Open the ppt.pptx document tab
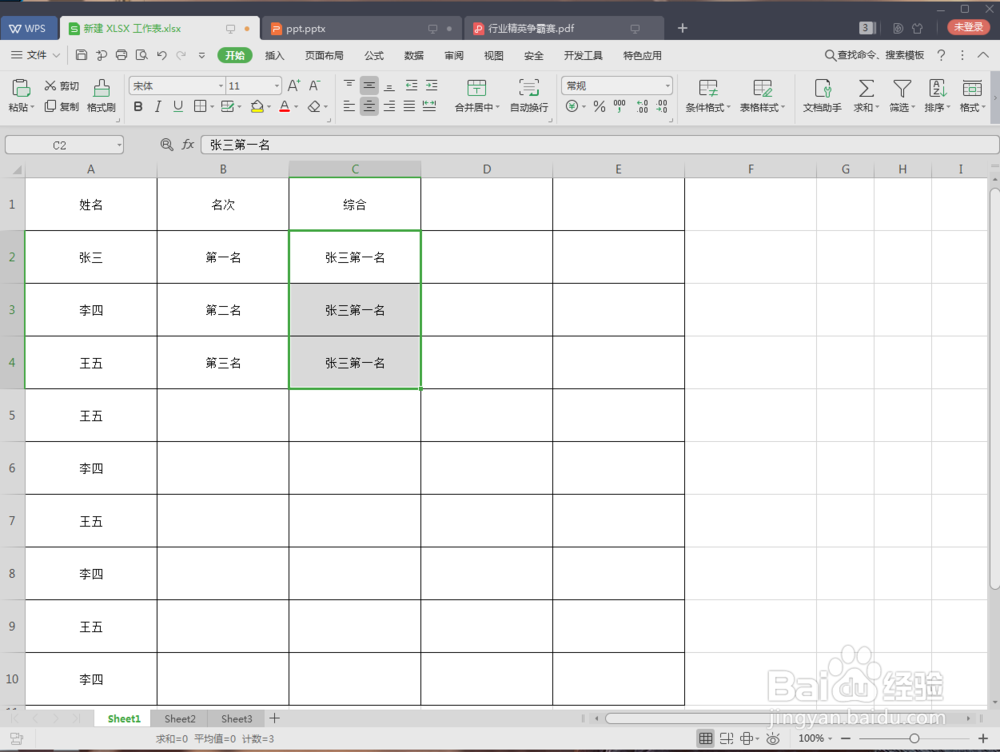 [x=360, y=29]
